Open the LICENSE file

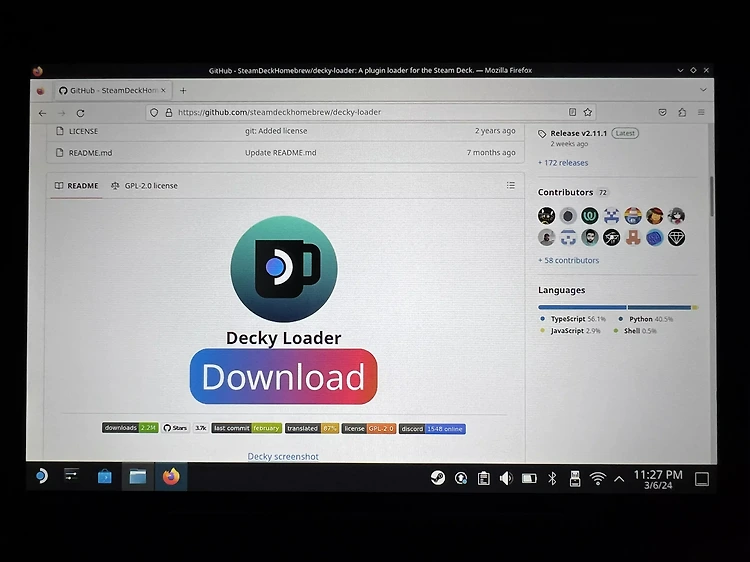(x=83, y=131)
